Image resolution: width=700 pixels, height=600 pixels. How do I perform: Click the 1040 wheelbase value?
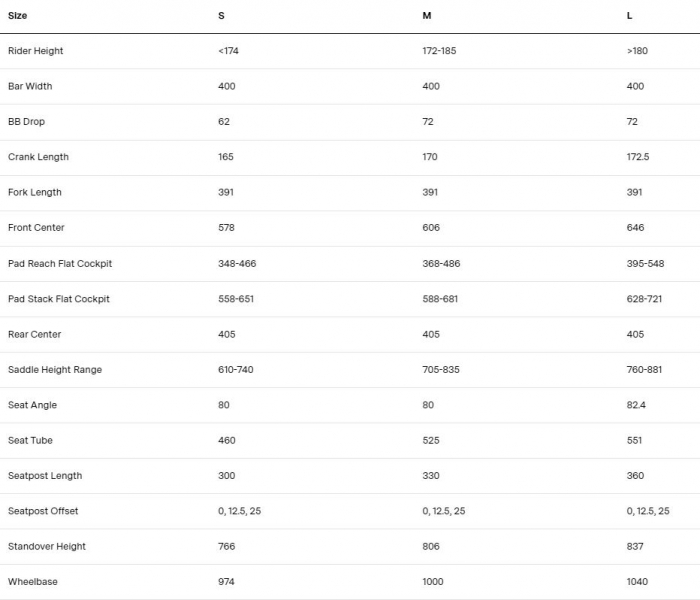tap(637, 582)
